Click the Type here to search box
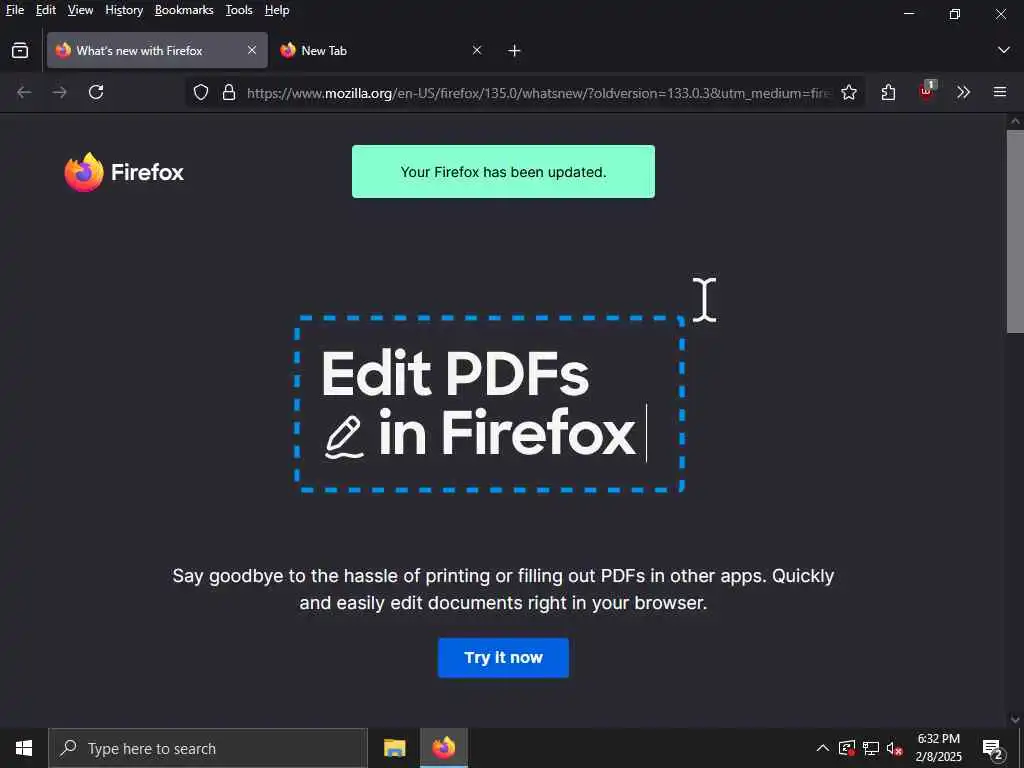This screenshot has height=768, width=1024. 208,748
